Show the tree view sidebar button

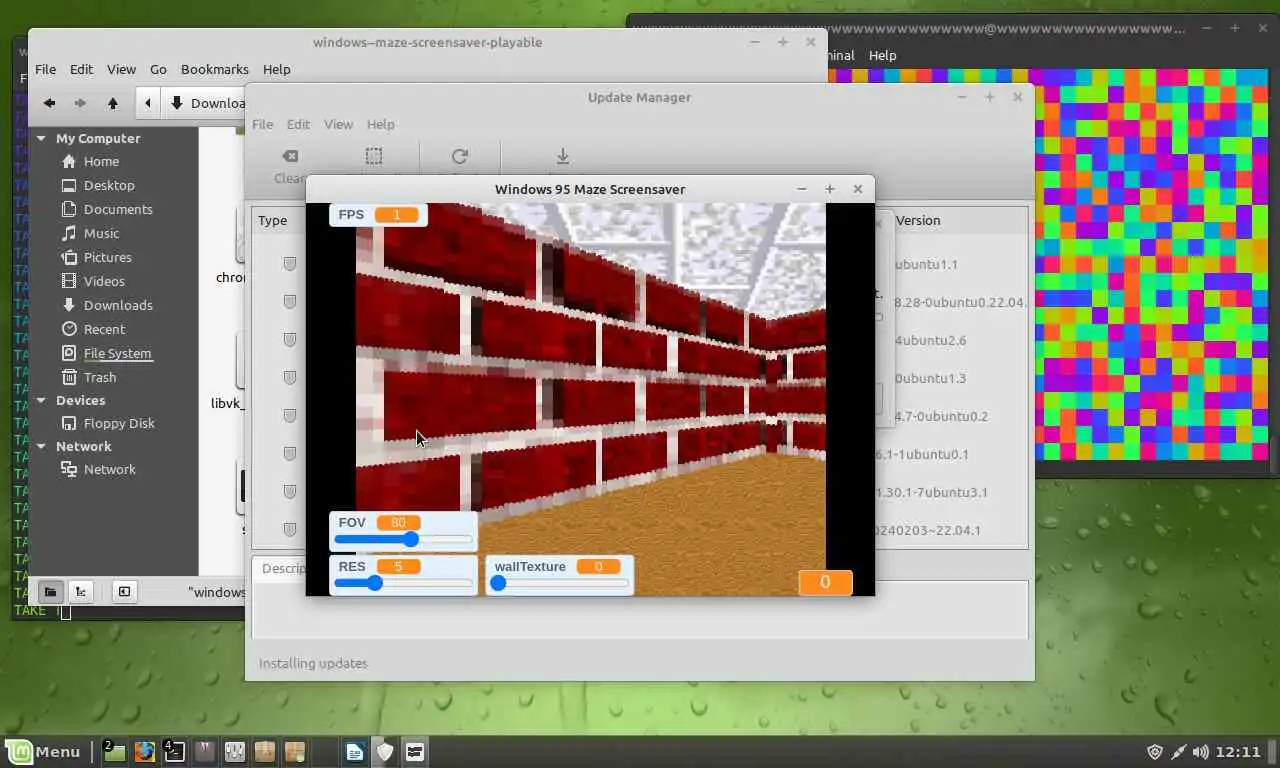tap(81, 591)
